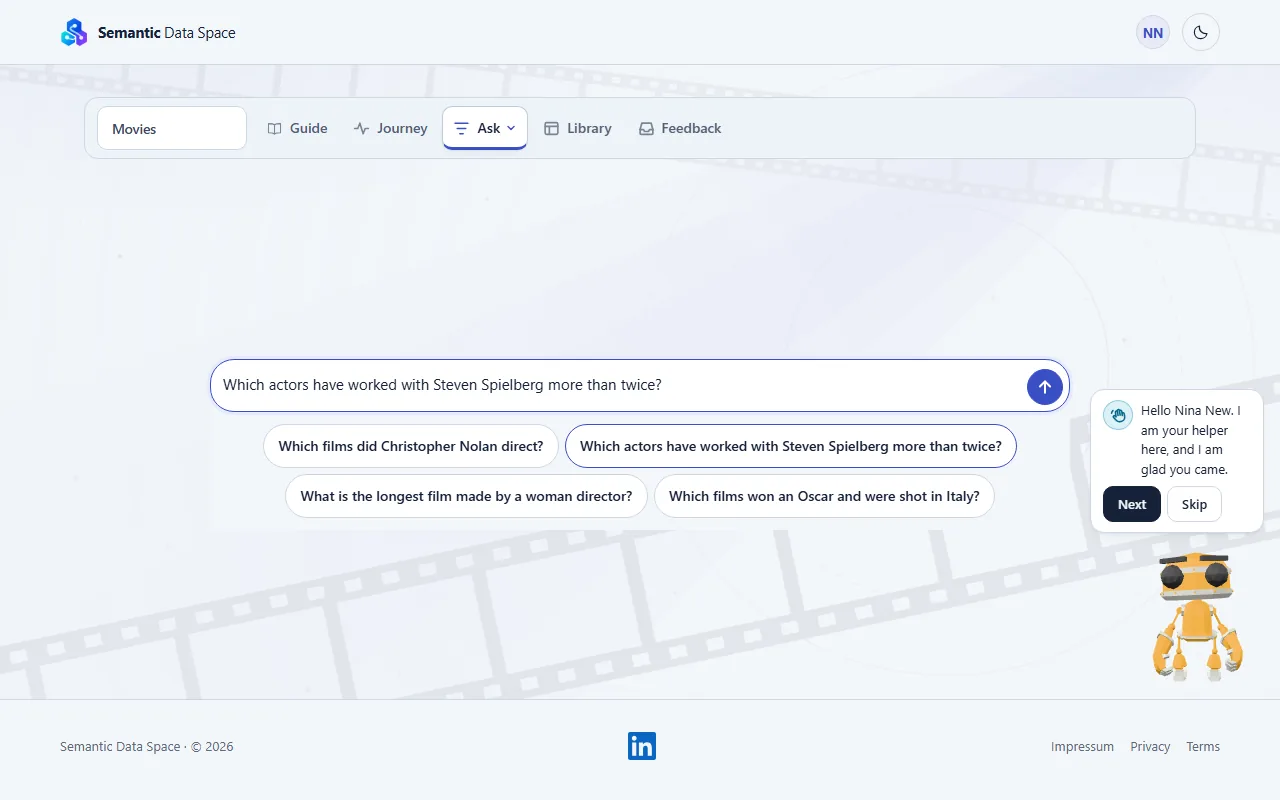
Task: Pick the Christopher Nolan films suggestion
Action: (x=411, y=446)
